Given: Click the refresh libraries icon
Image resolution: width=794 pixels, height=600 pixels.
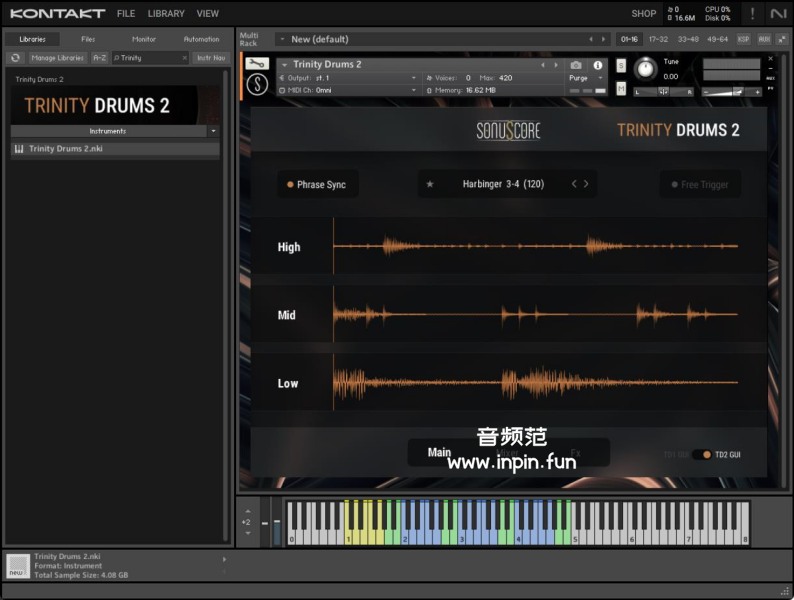Looking at the screenshot, I should coord(15,58).
